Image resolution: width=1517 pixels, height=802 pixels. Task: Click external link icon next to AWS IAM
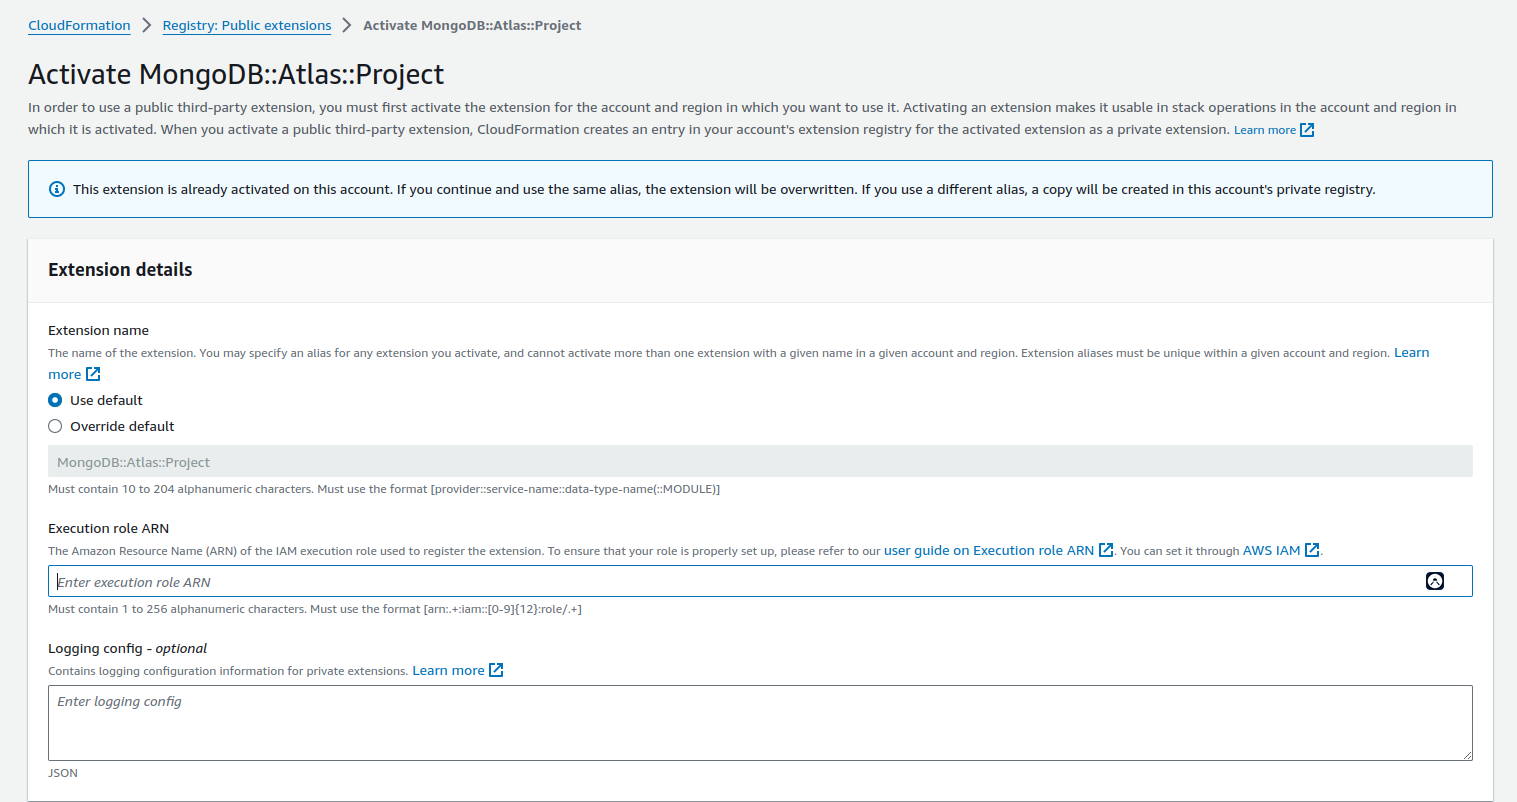(x=1312, y=550)
